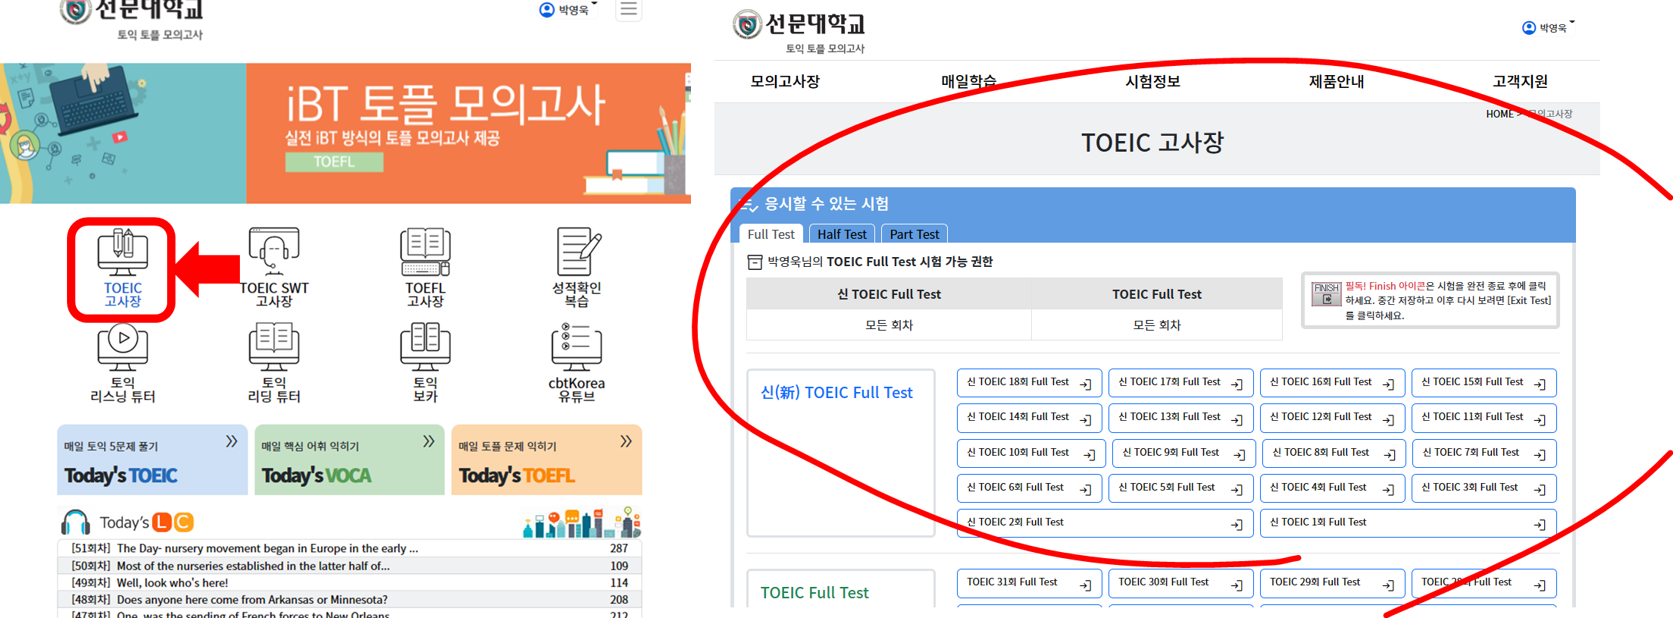Click the 신 TOEIC Full Test table header
The height and width of the screenshot is (618, 1673).
click(889, 294)
